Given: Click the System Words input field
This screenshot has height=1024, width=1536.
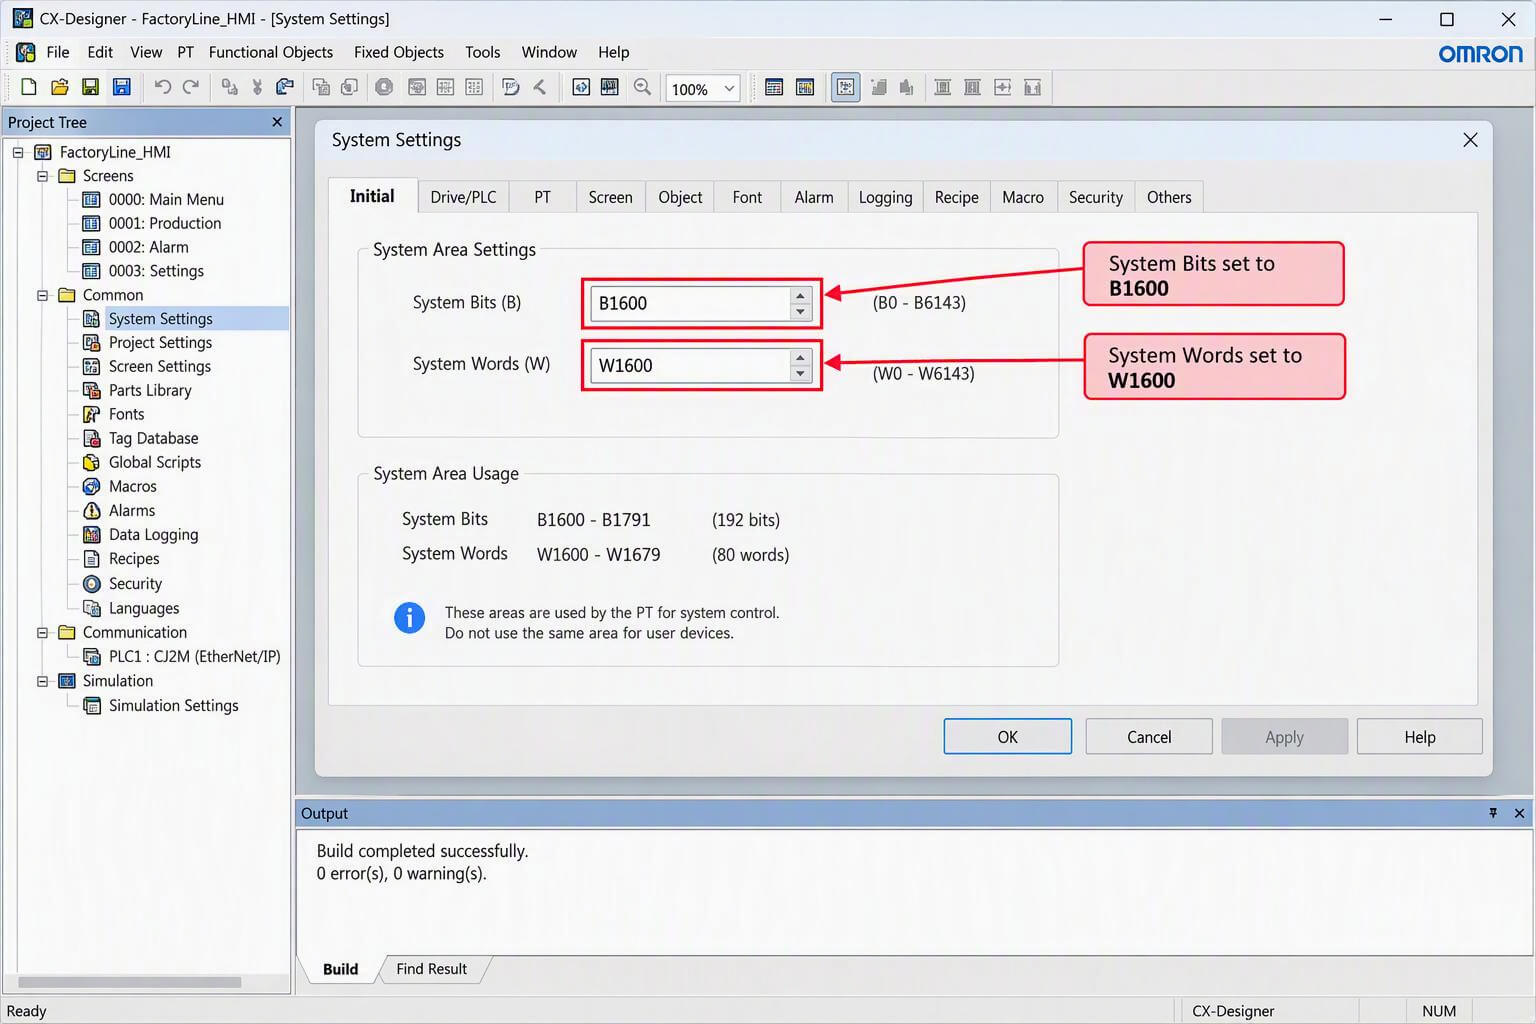Looking at the screenshot, I should coord(690,366).
